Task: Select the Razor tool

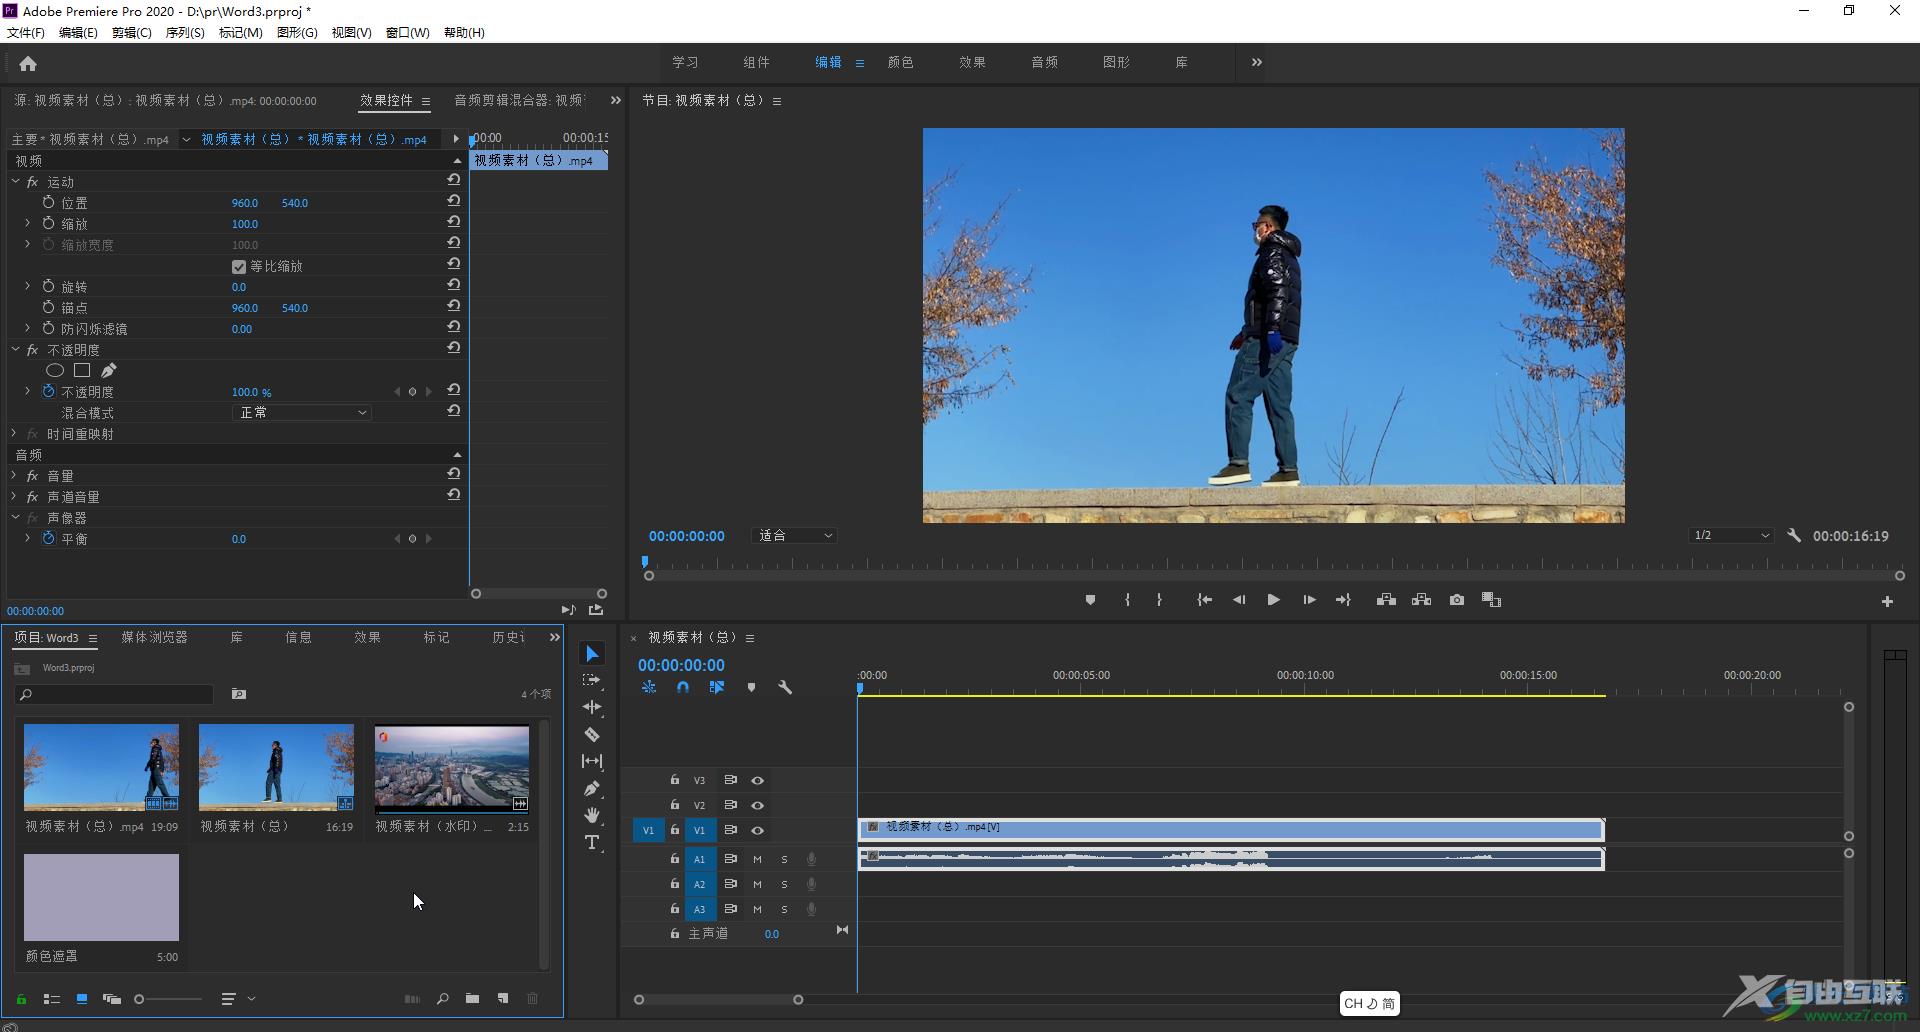Action: pos(592,734)
